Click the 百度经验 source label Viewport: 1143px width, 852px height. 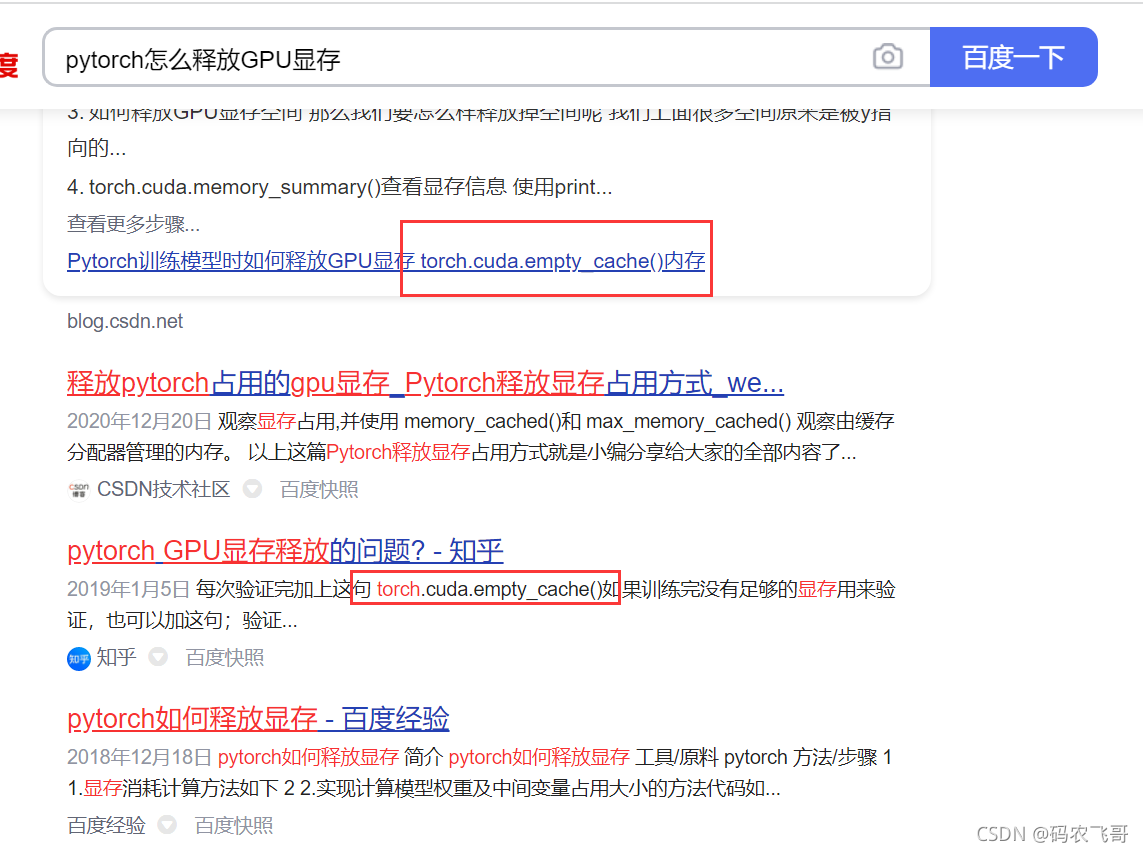point(106,825)
